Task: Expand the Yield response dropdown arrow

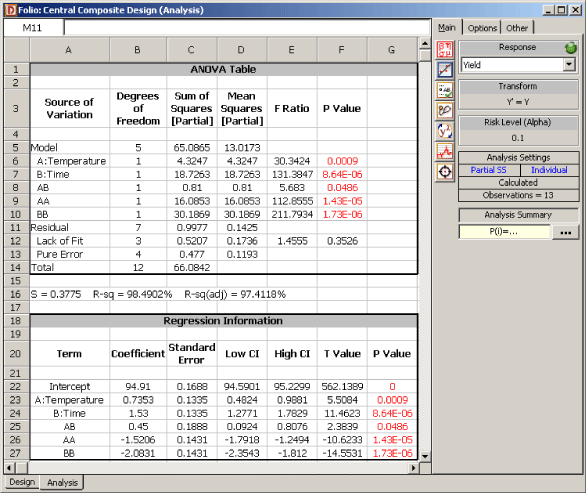Action: click(x=569, y=65)
